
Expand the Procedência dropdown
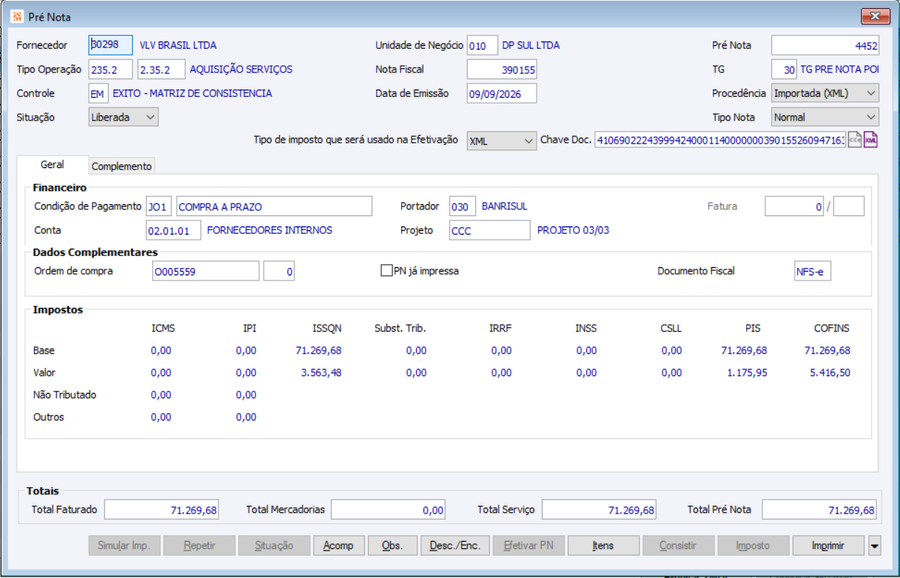coord(825,93)
